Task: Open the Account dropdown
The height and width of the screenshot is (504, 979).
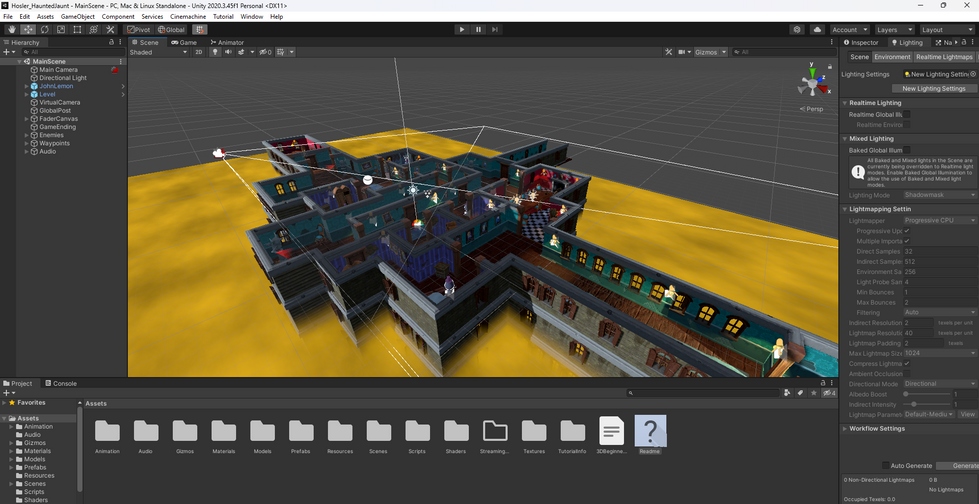Action: [850, 29]
